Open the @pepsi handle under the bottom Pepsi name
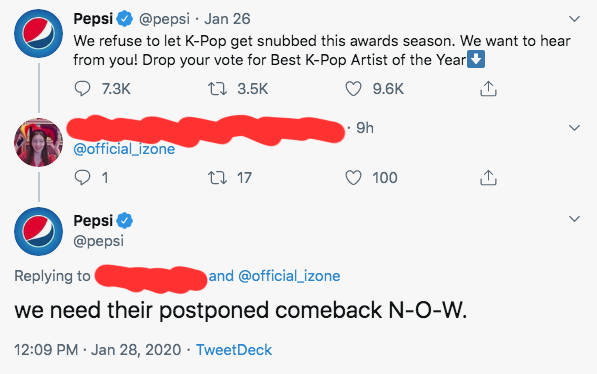The image size is (597, 374). click(x=98, y=241)
